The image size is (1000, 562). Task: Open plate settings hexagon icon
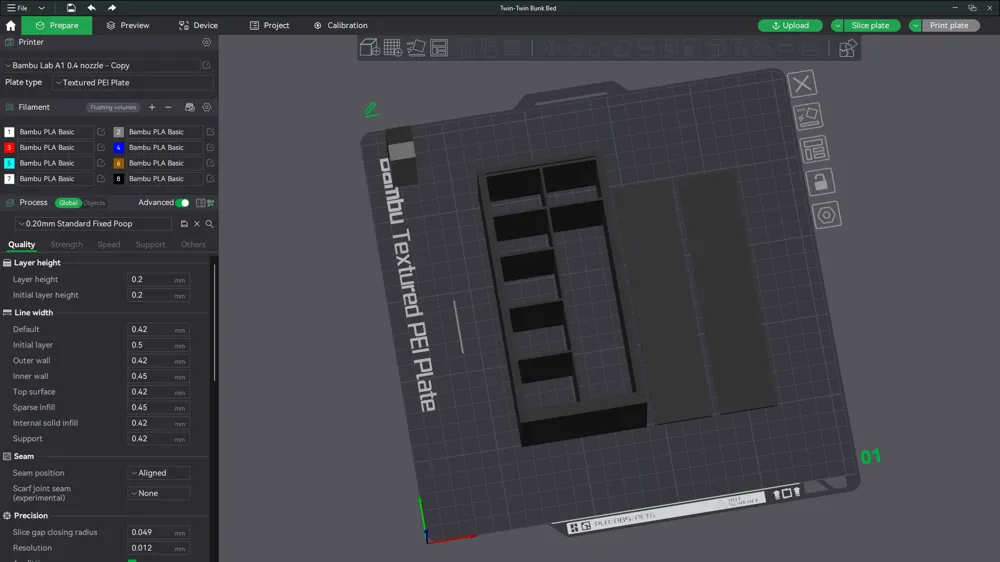(x=827, y=215)
